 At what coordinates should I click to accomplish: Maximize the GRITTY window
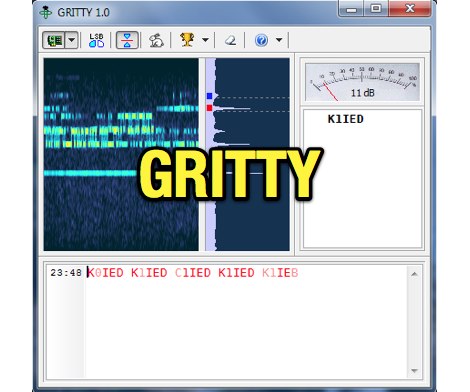pyautogui.click(x=376, y=8)
